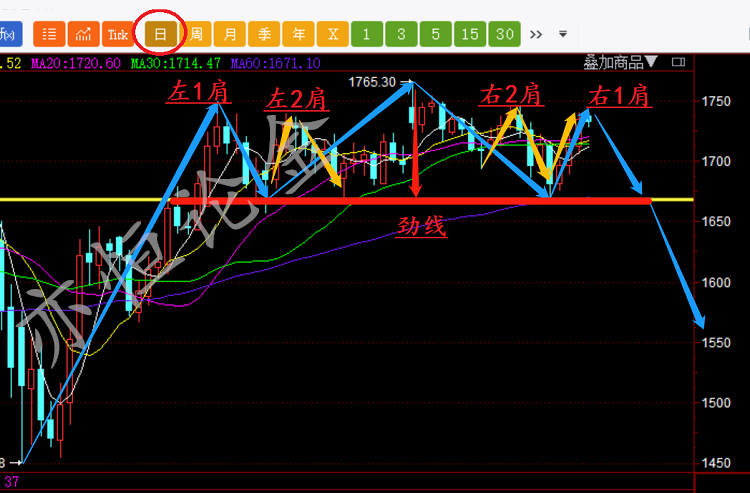Select the daily (日) period button
750x493 pixels.
160,34
